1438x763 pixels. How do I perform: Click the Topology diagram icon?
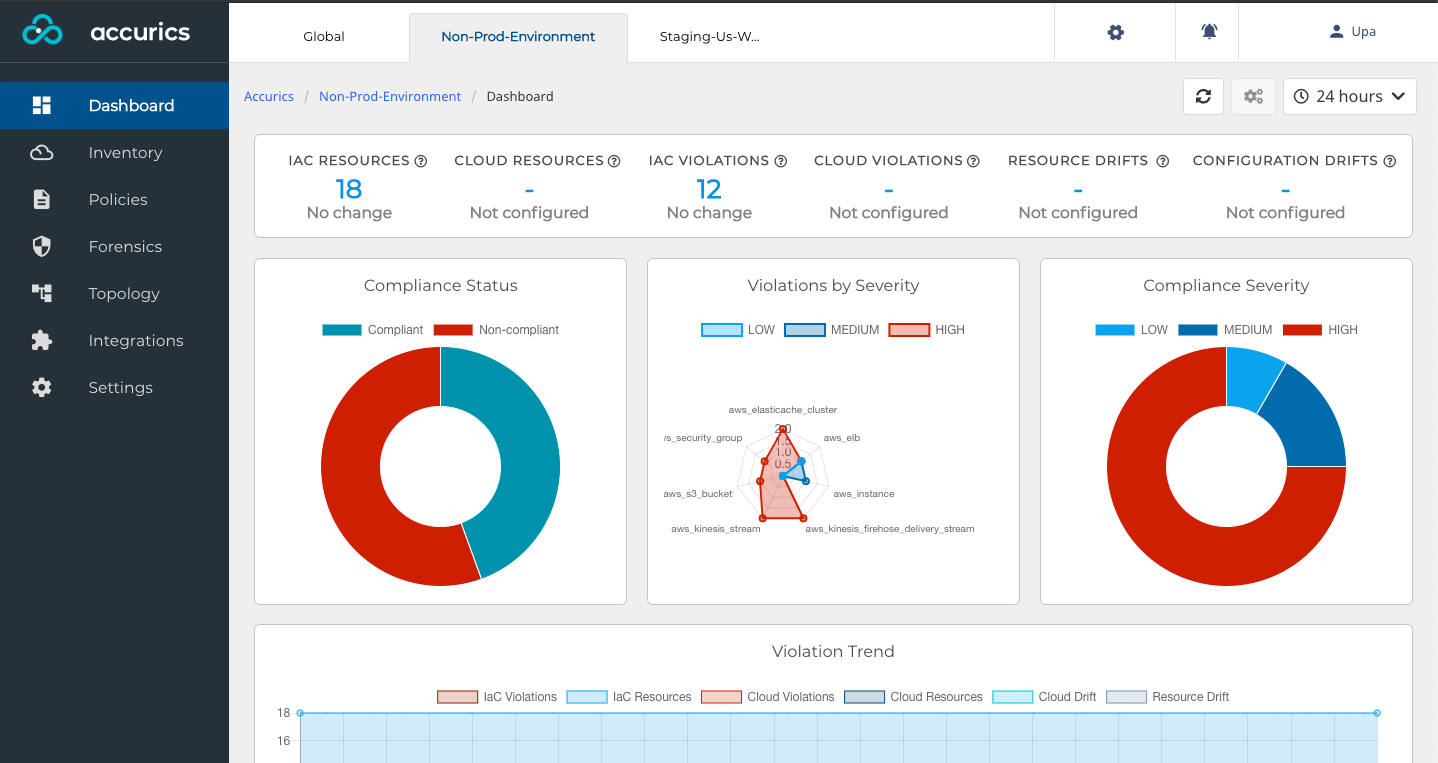[42, 293]
